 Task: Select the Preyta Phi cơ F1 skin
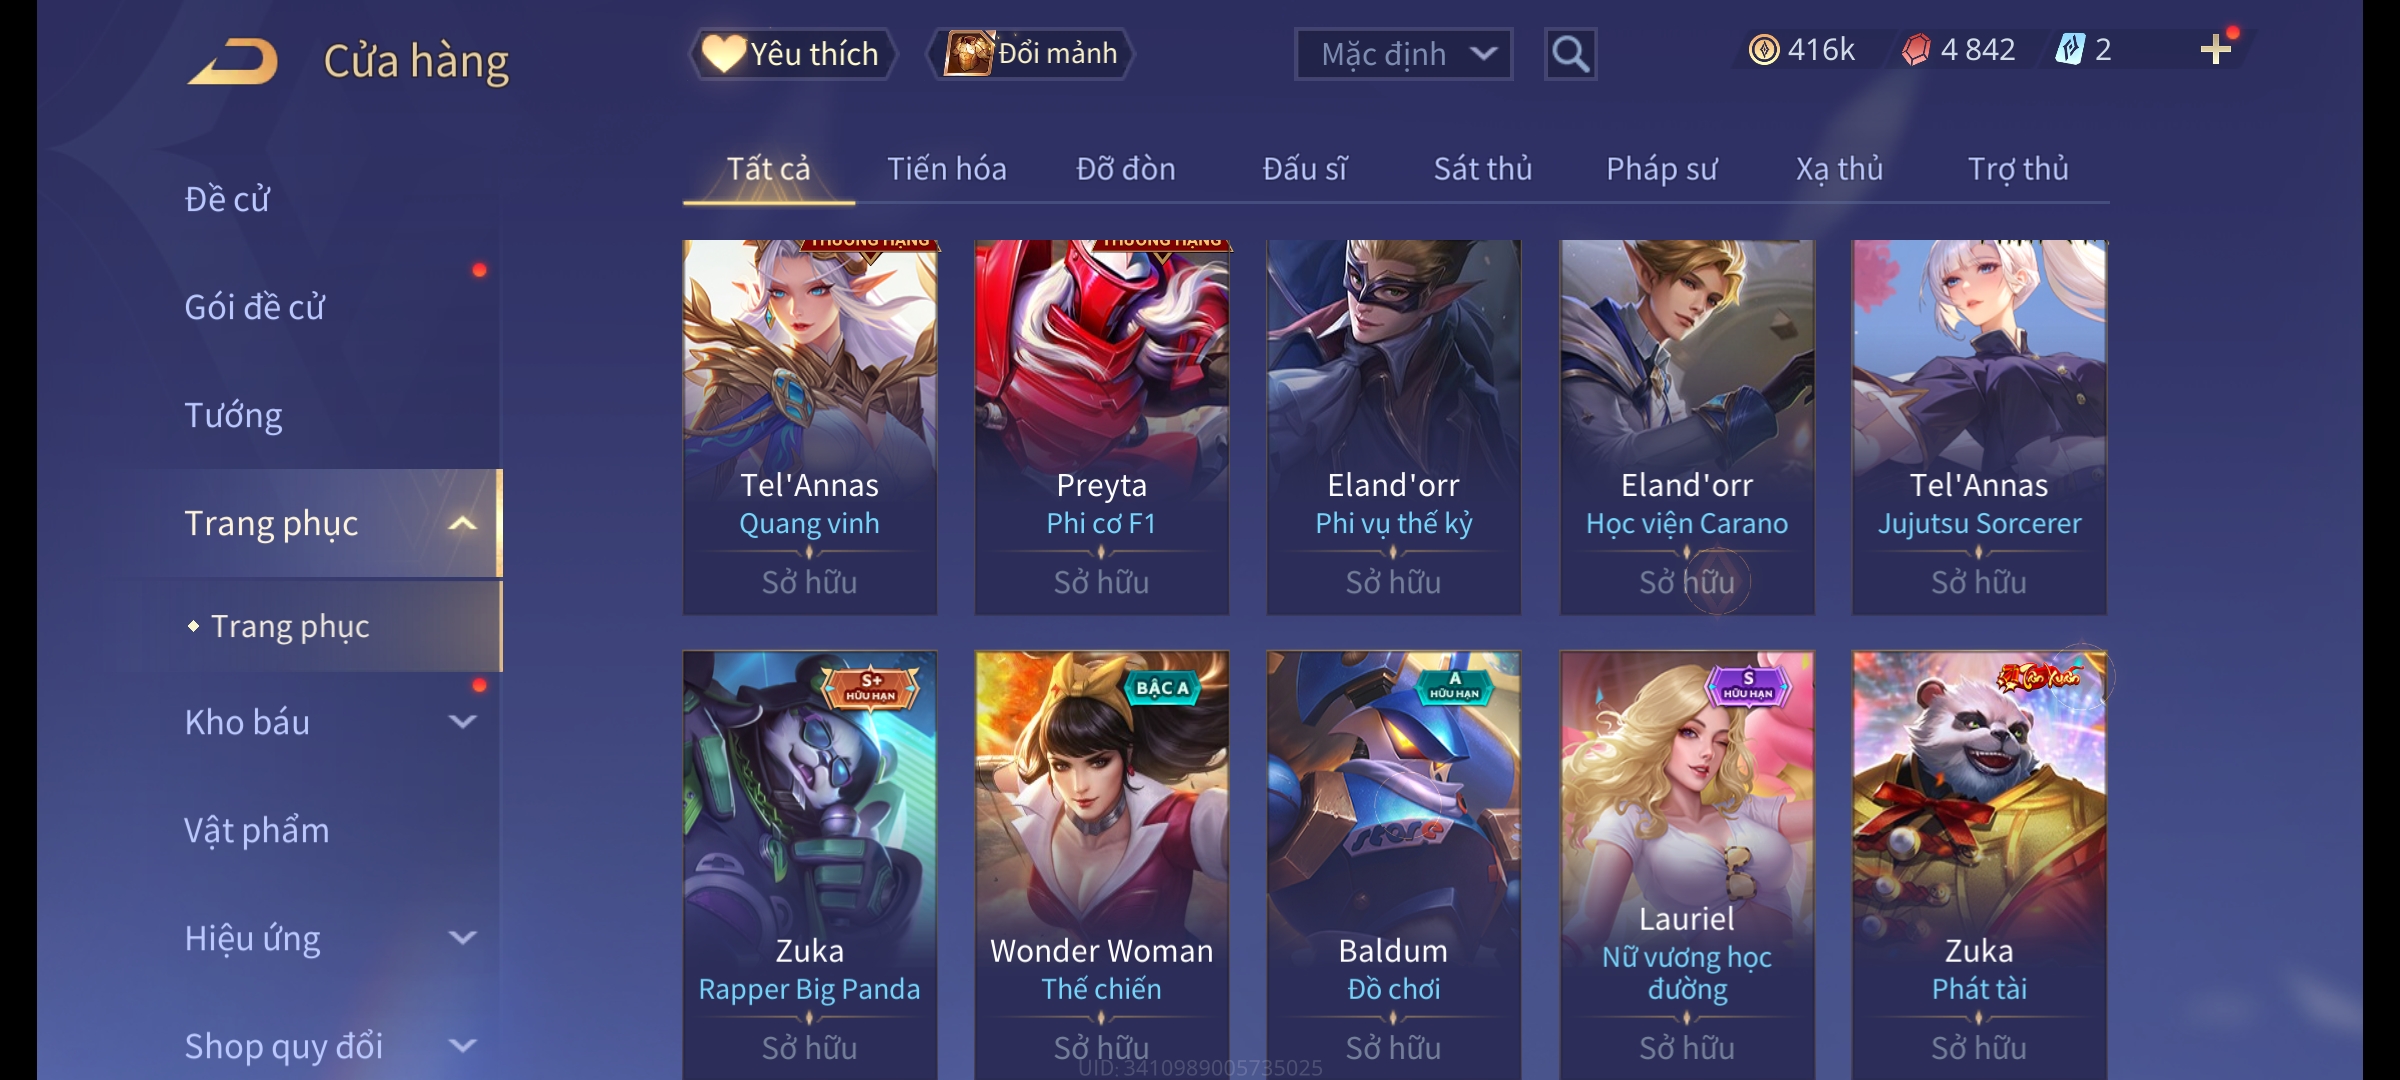pyautogui.click(x=1102, y=427)
